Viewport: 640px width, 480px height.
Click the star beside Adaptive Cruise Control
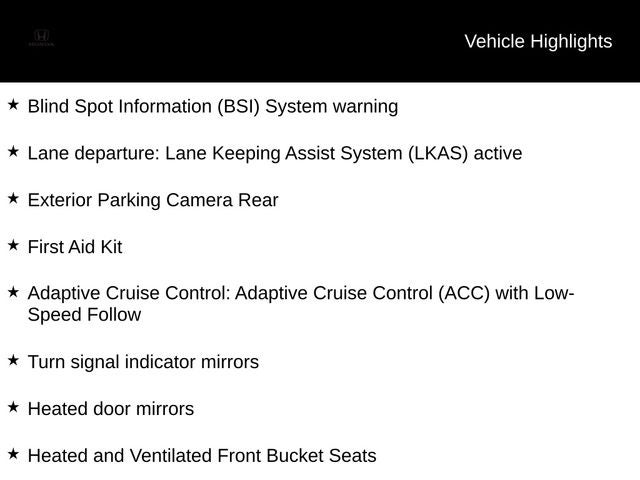(13, 292)
